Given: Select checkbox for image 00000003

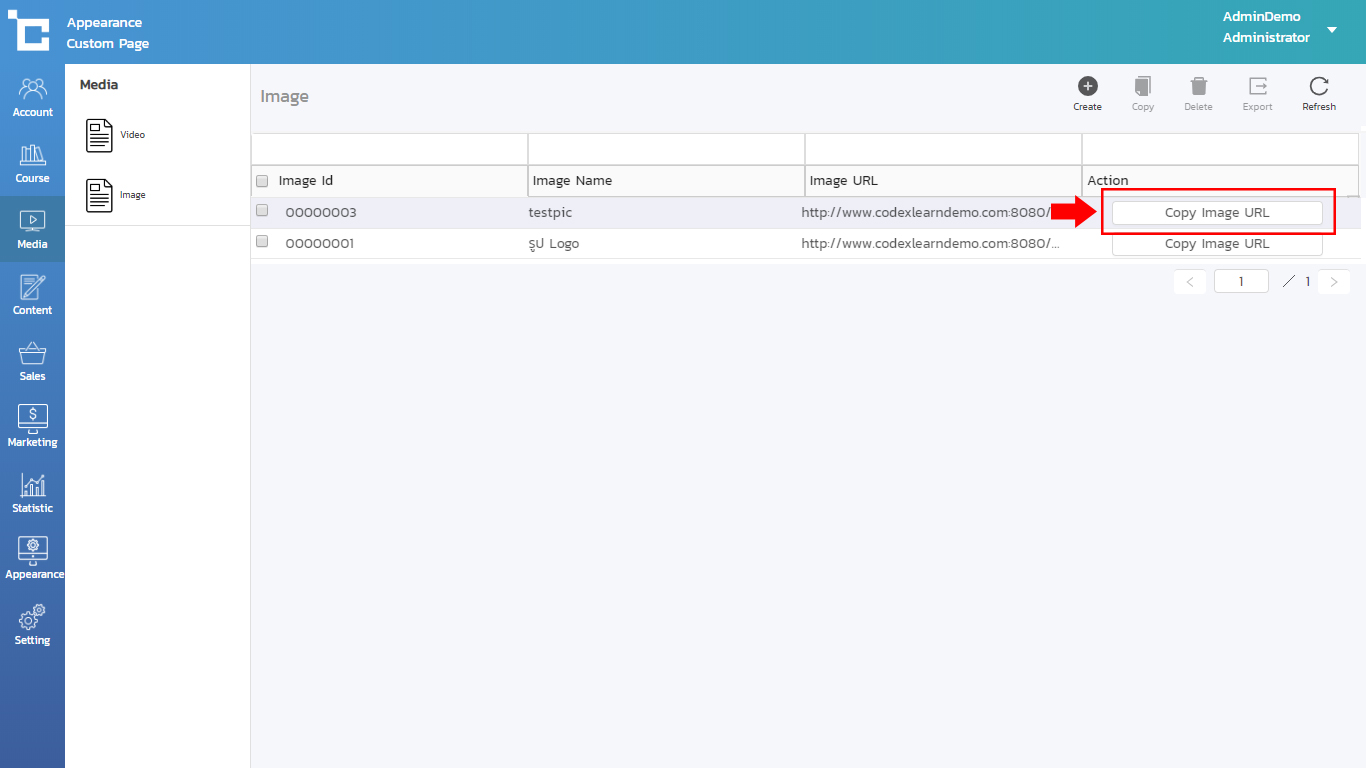Looking at the screenshot, I should coord(262,211).
